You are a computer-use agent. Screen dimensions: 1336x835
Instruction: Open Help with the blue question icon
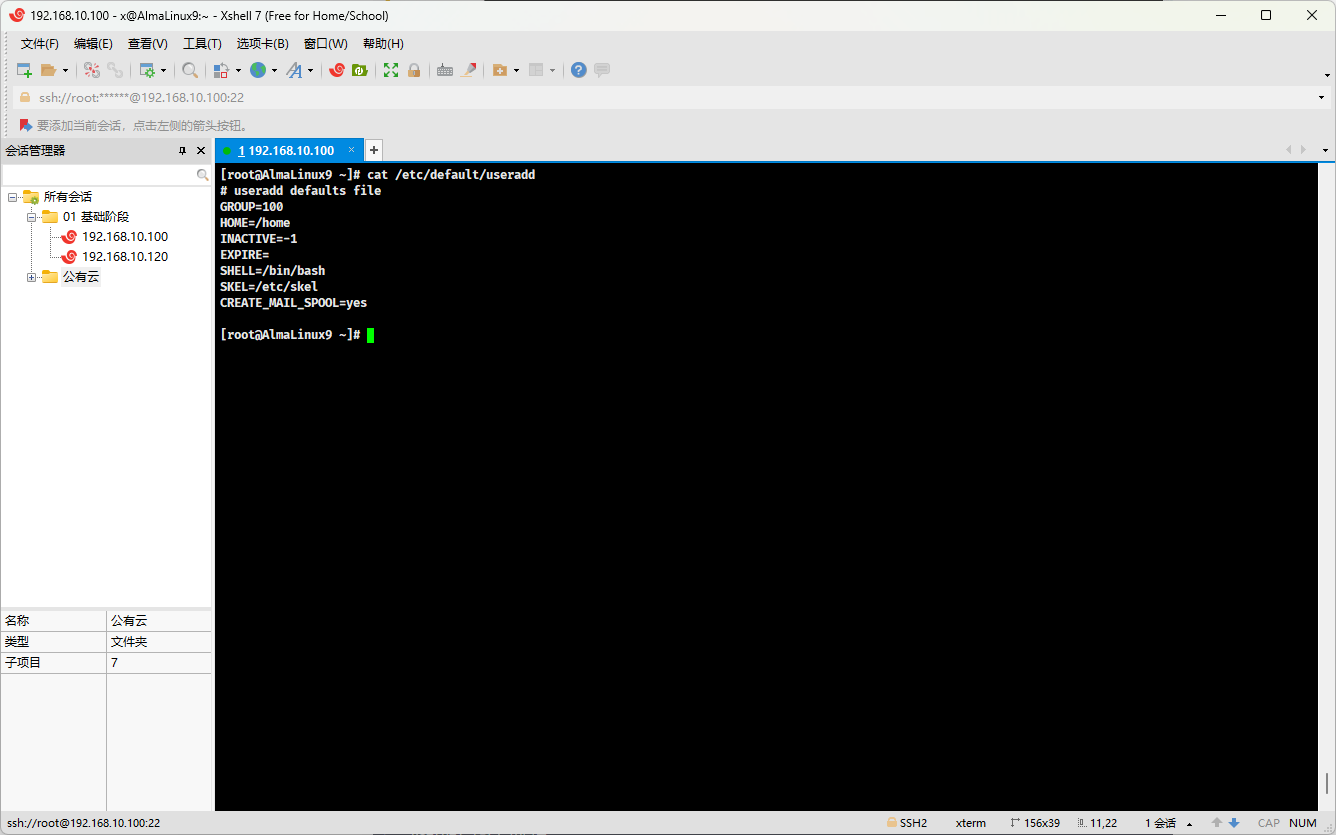coord(578,70)
